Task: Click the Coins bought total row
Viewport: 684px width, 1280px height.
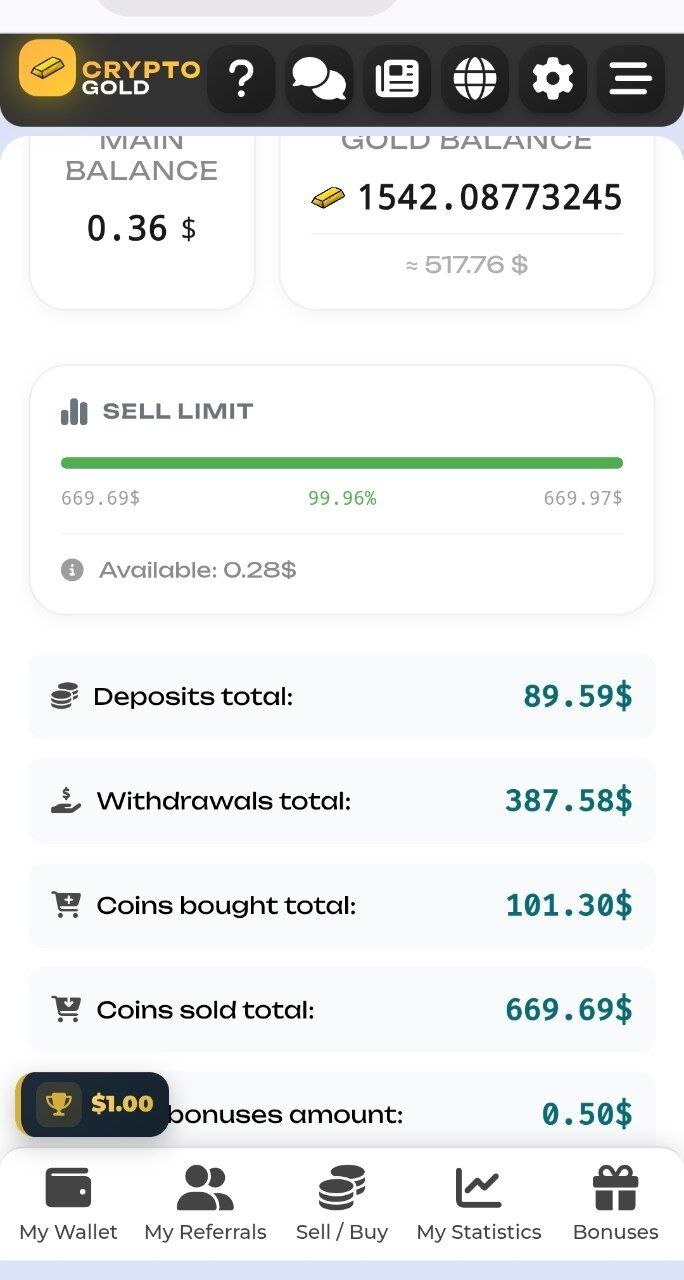Action: pyautogui.click(x=342, y=905)
